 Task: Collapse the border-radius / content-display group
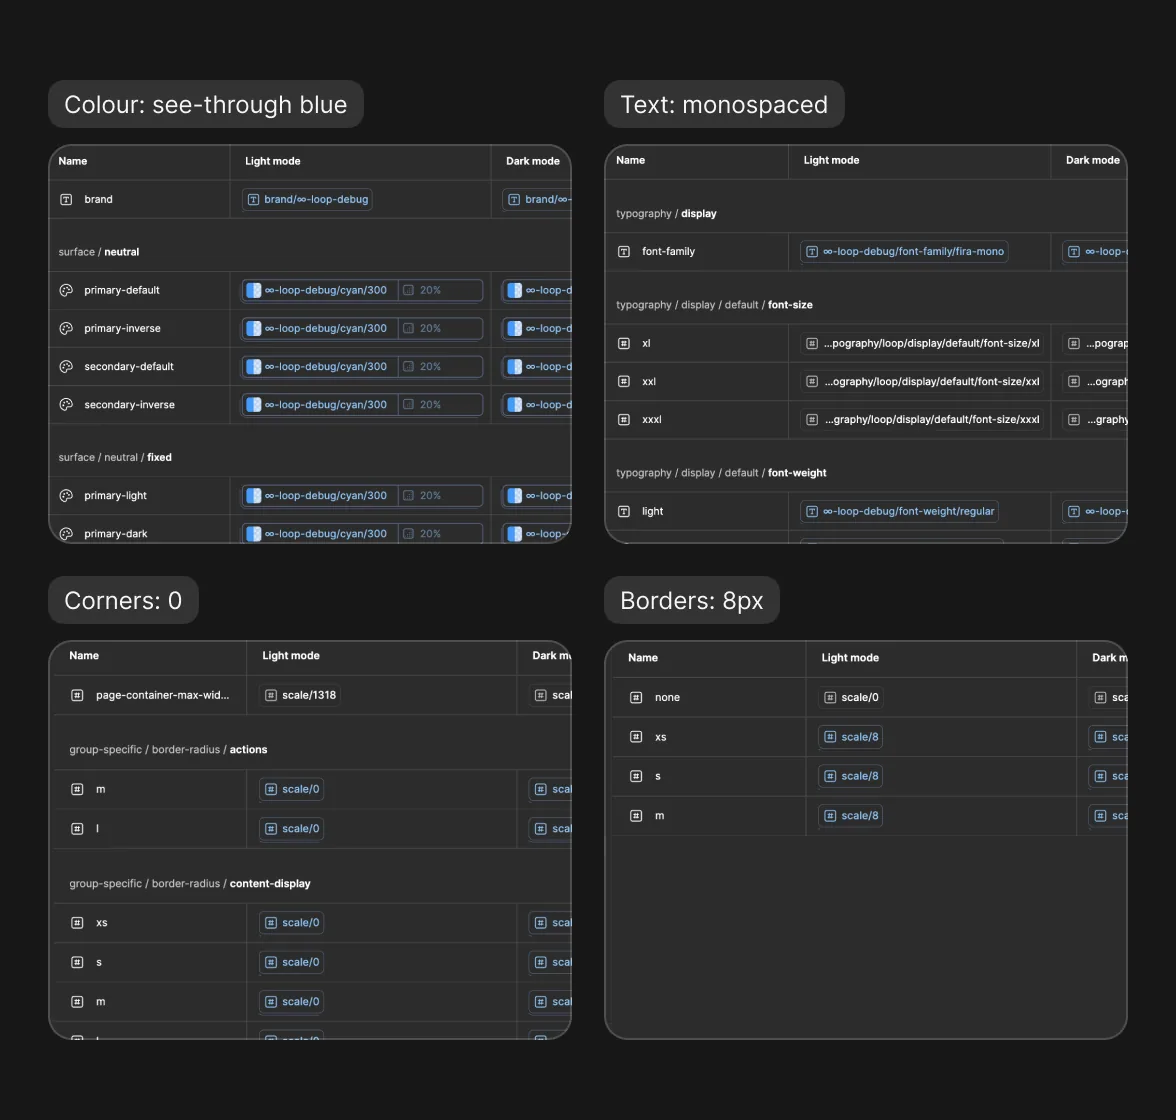click(190, 884)
